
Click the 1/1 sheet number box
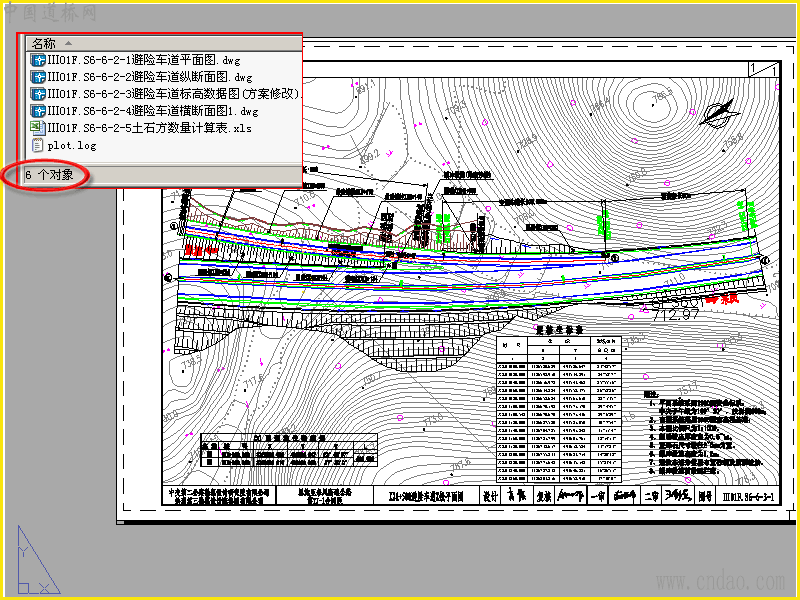(x=764, y=68)
